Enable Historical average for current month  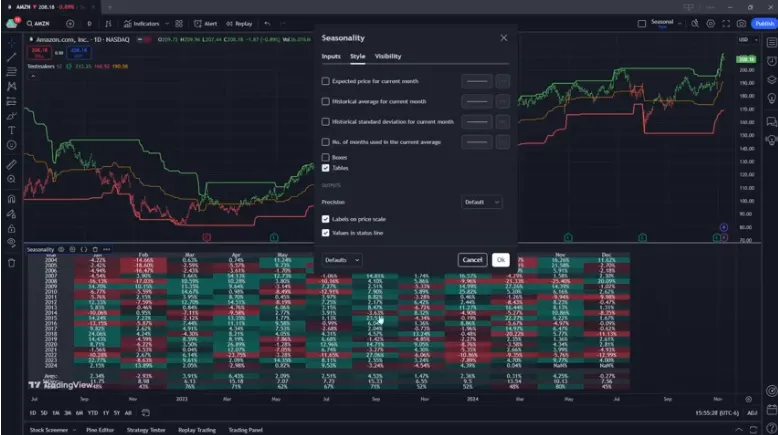point(325,101)
